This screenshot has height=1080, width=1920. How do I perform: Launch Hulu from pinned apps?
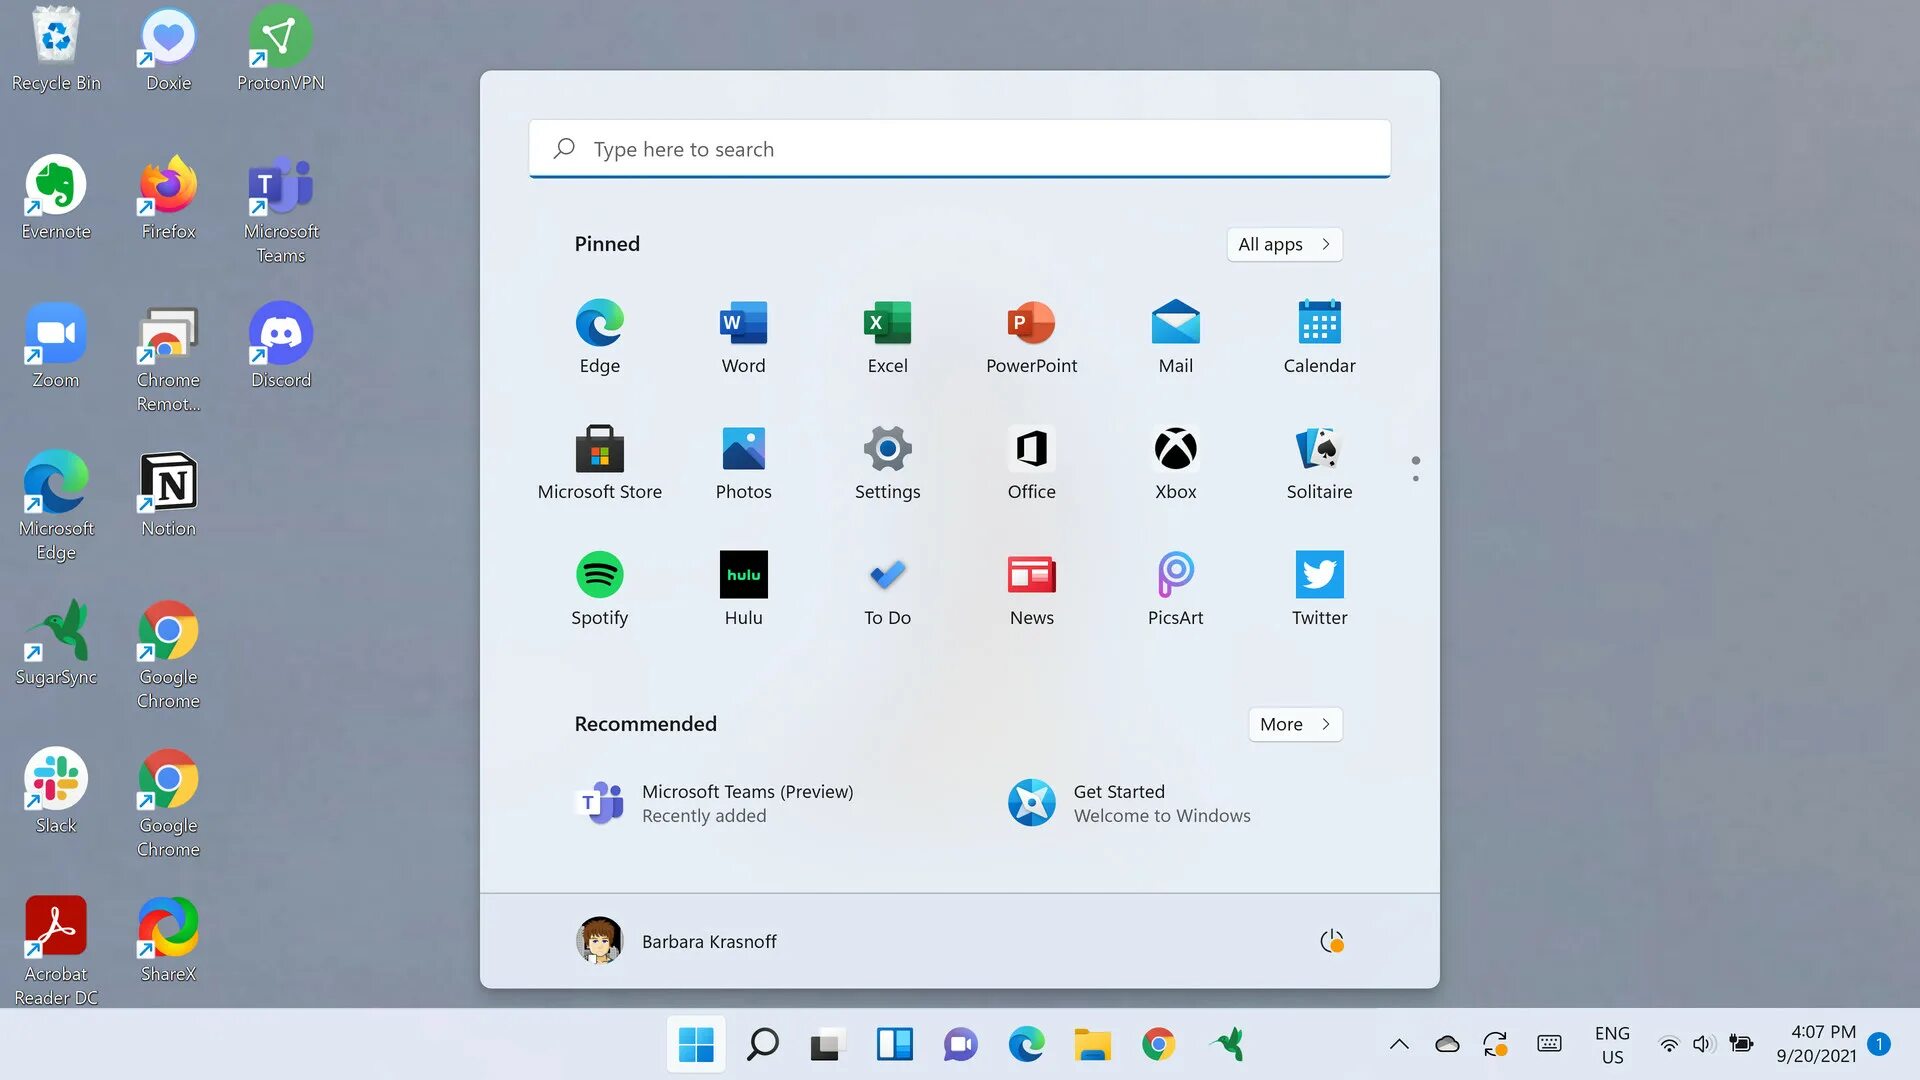tap(743, 575)
